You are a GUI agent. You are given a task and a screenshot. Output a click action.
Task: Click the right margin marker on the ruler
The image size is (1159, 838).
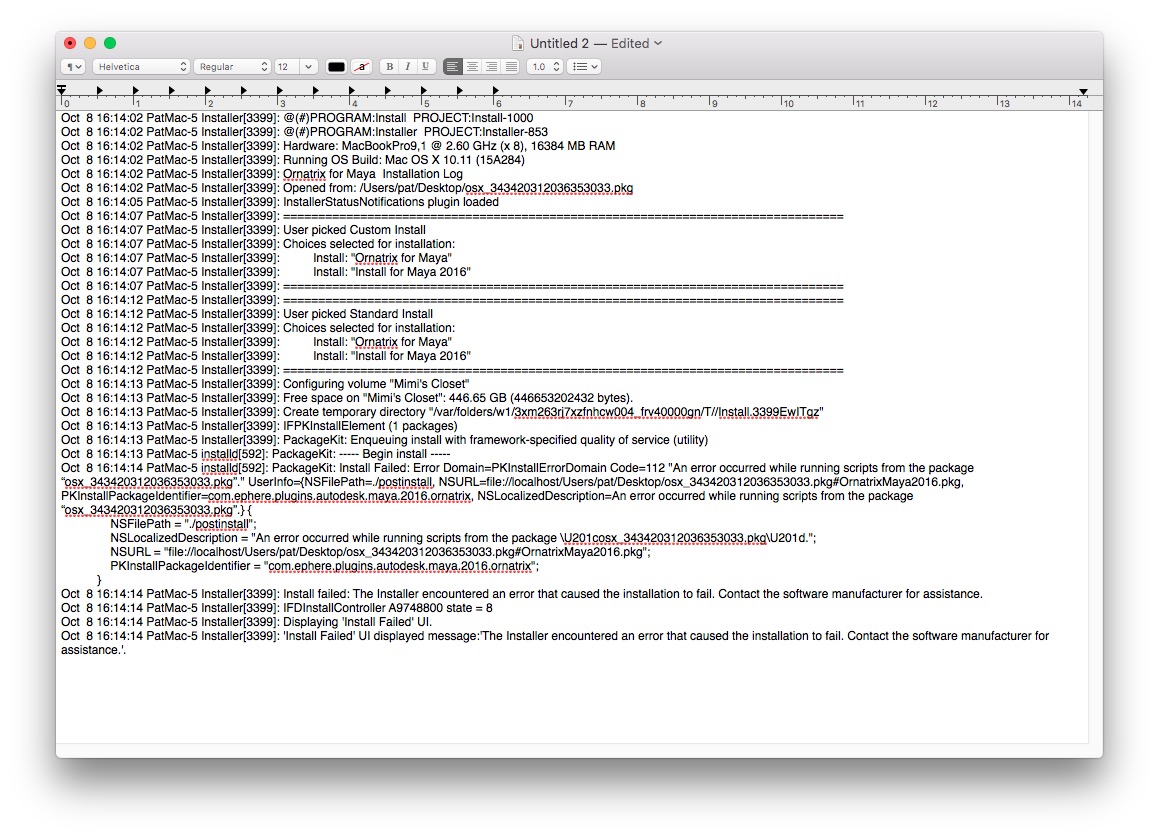(1084, 91)
